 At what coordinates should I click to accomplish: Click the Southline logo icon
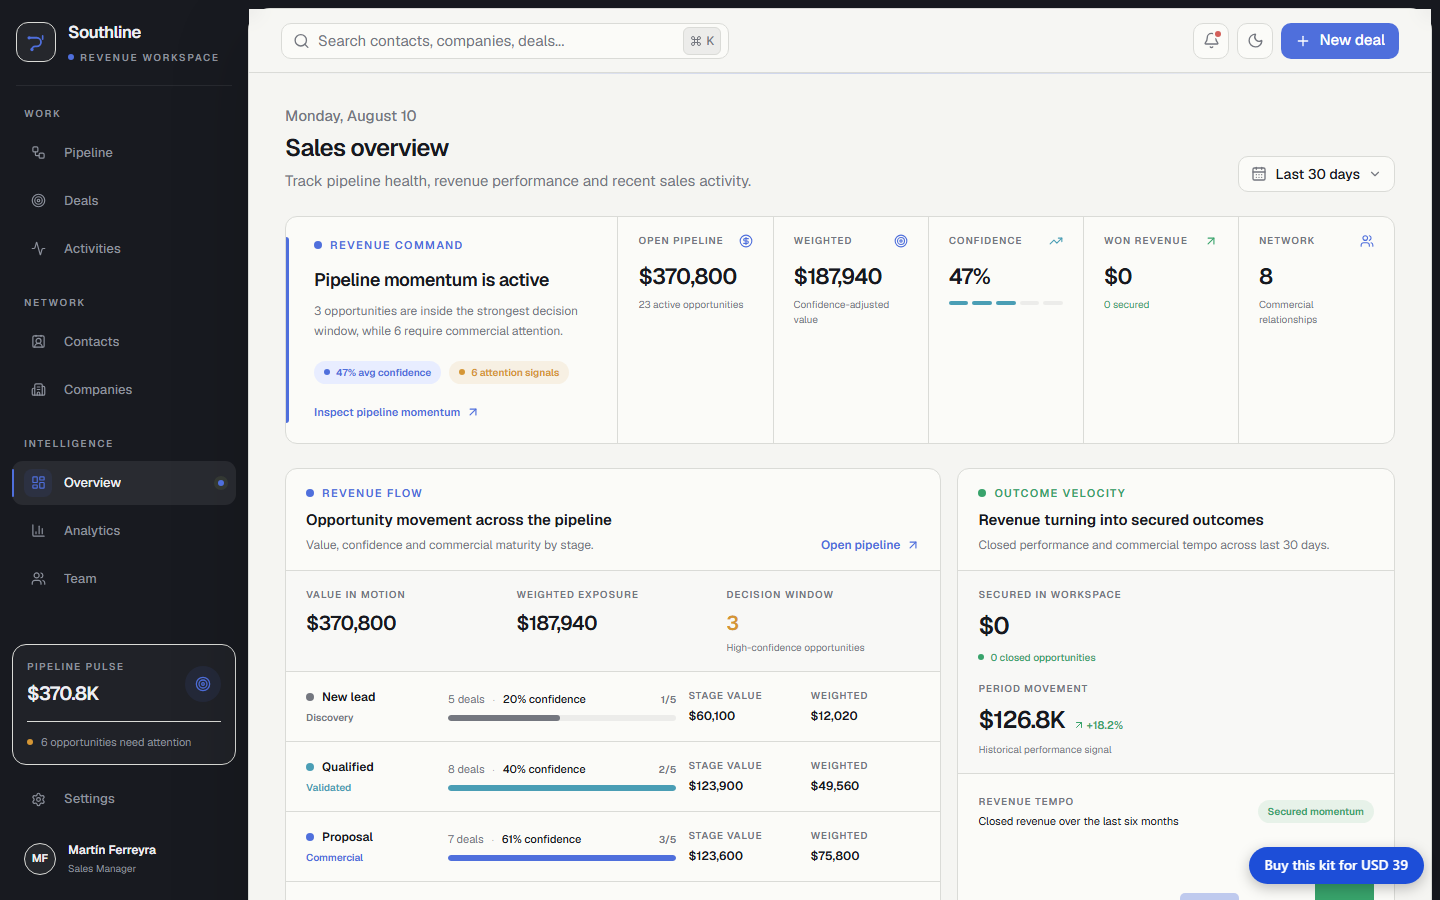pyautogui.click(x=36, y=42)
